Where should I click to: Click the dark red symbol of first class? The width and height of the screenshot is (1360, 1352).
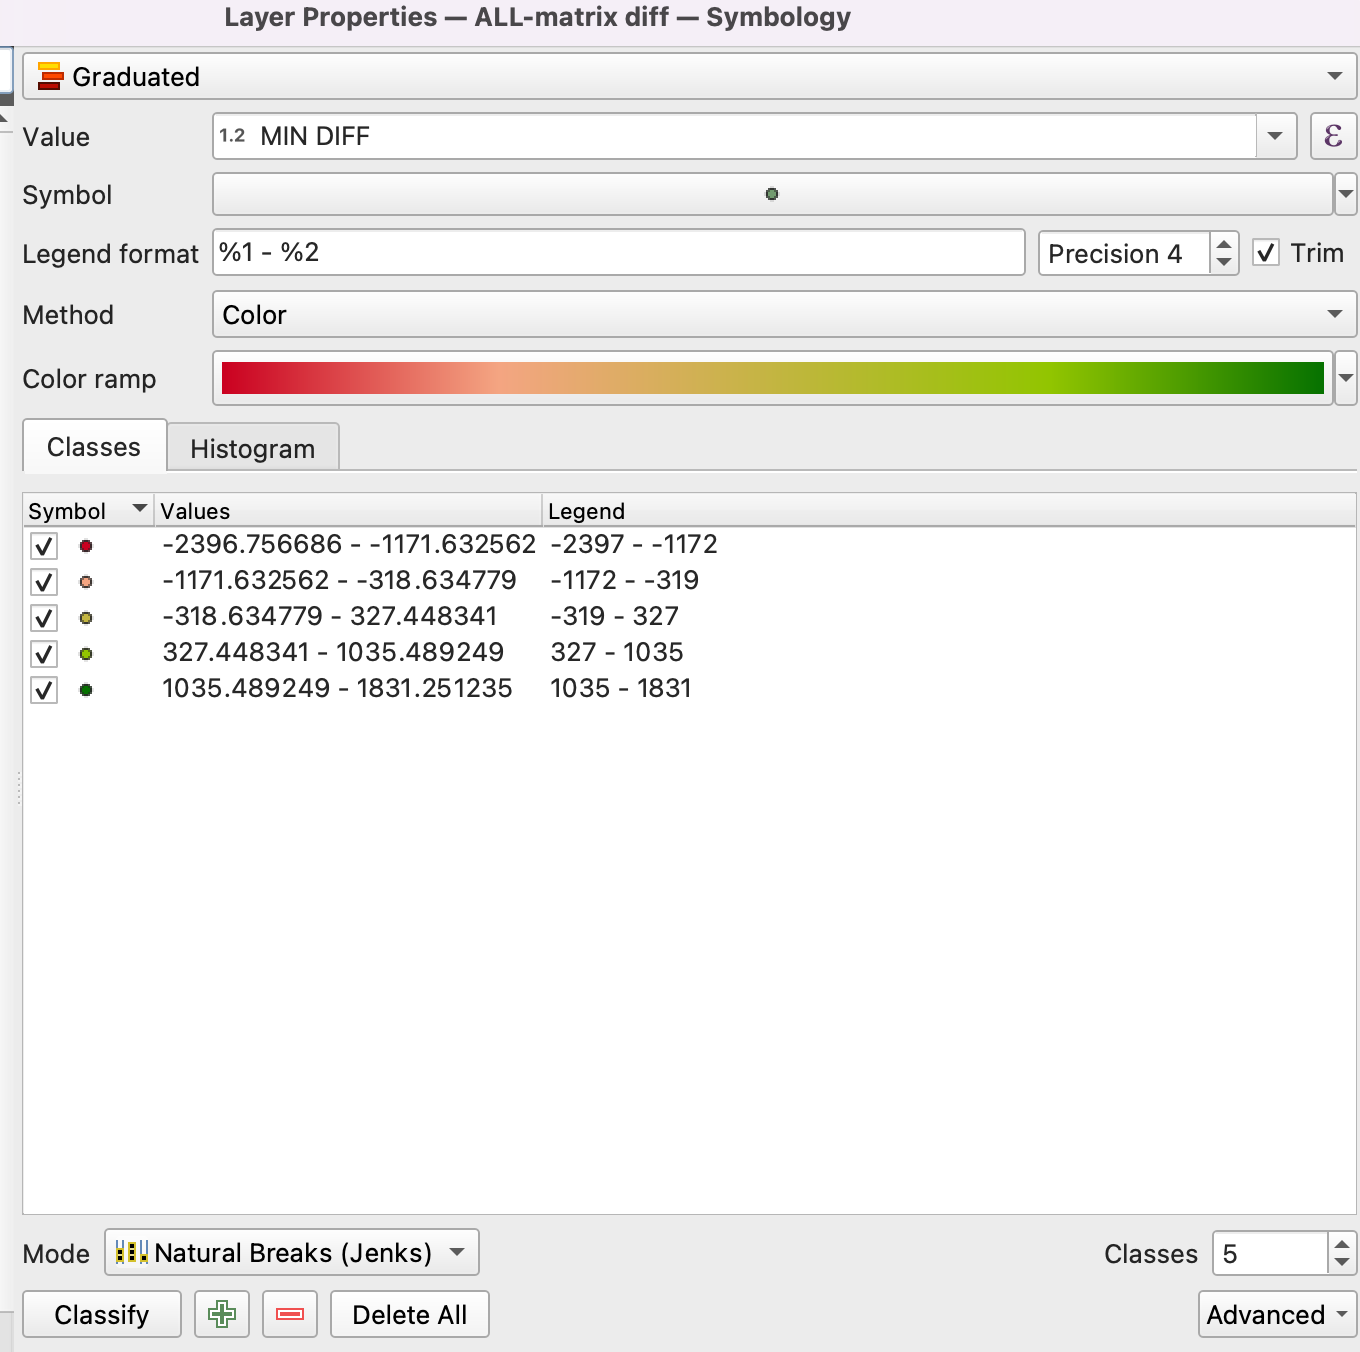click(x=86, y=546)
